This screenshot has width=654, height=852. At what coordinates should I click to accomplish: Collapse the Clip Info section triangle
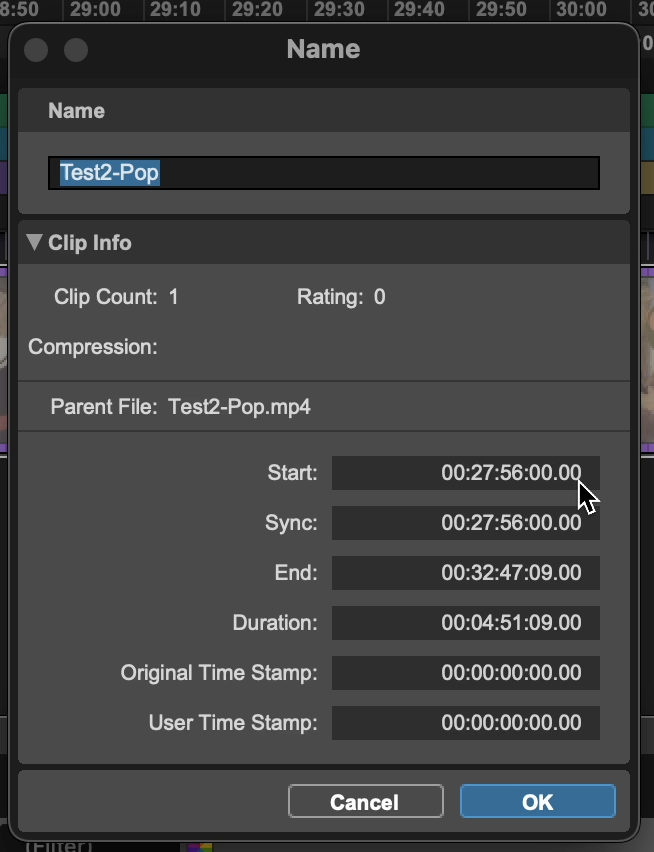(x=35, y=243)
